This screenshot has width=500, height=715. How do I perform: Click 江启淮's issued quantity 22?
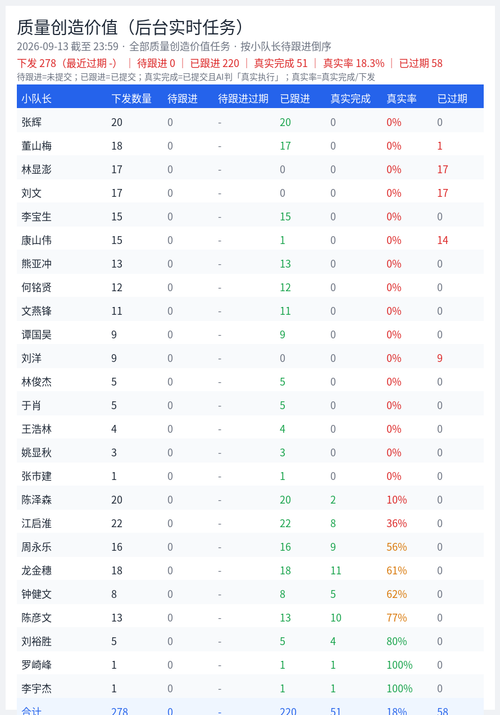(117, 523)
